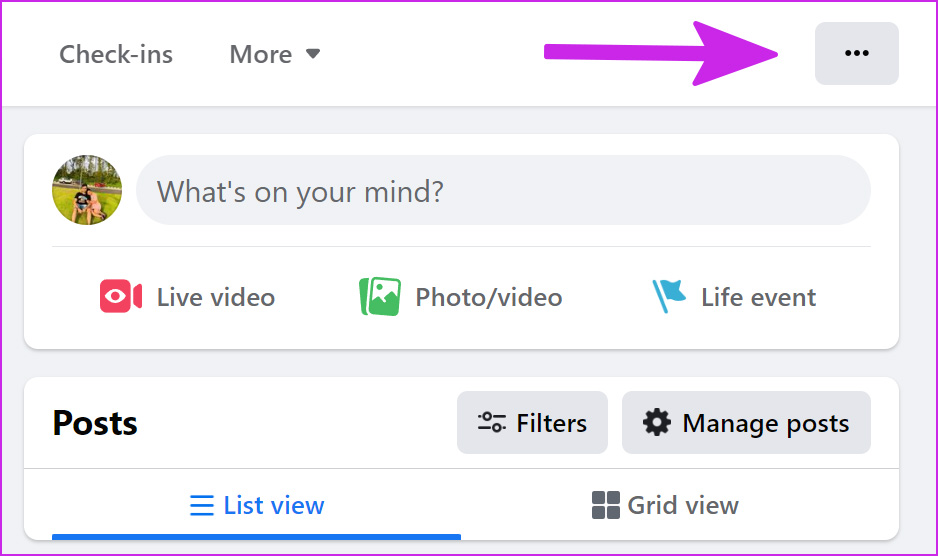This screenshot has width=938, height=556.
Task: Switch to the List view tab
Action: click(x=257, y=505)
